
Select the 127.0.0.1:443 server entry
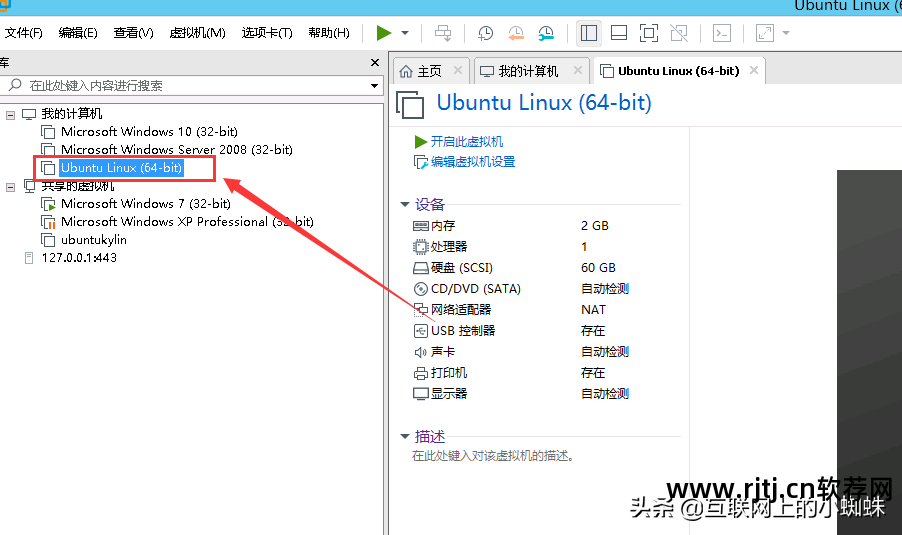[x=79, y=258]
